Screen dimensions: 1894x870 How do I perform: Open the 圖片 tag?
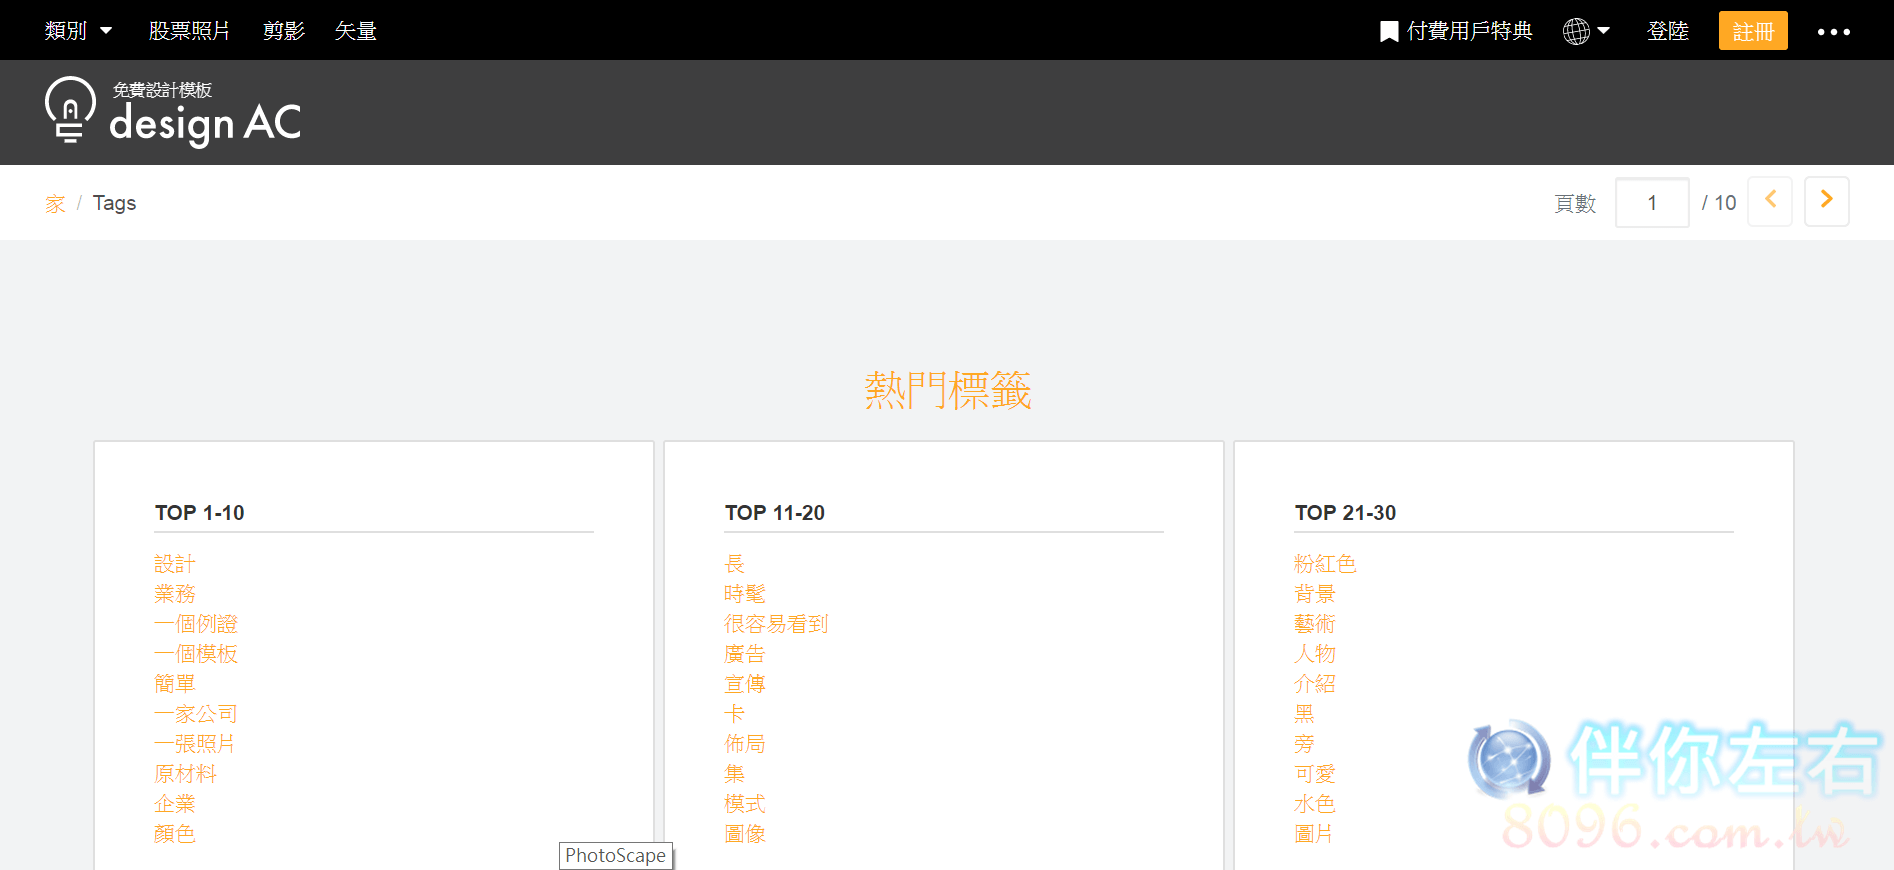(1314, 834)
